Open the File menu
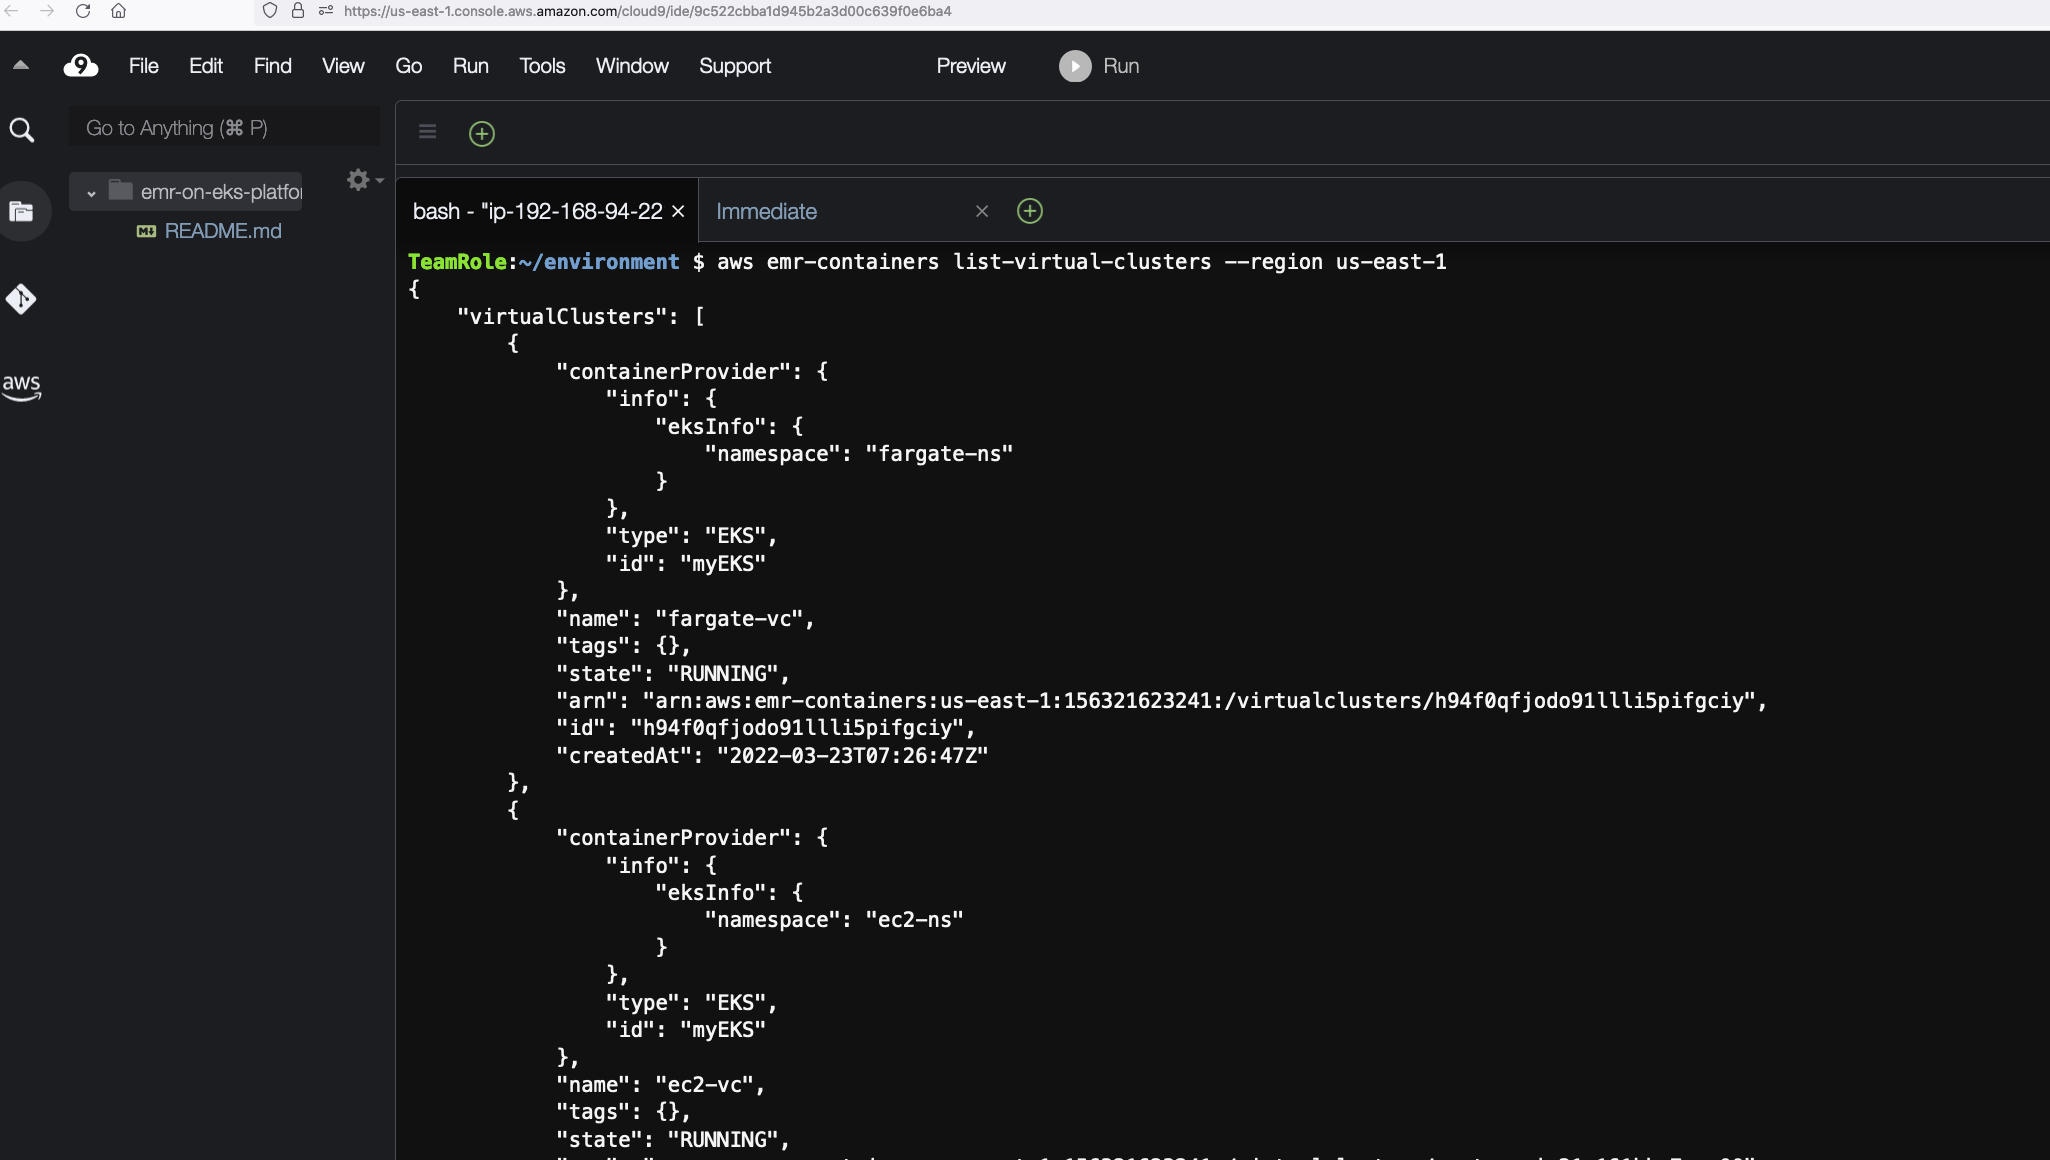This screenshot has width=2050, height=1160. pyautogui.click(x=143, y=66)
